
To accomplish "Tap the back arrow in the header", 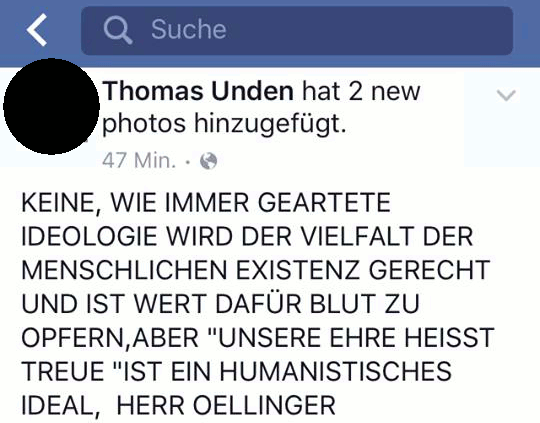I will click(37, 30).
